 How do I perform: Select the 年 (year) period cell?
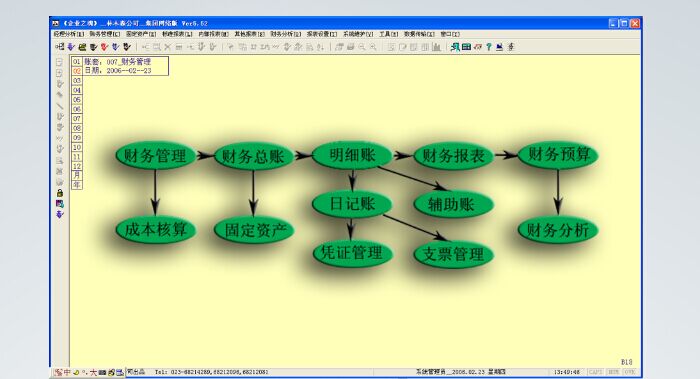click(x=77, y=185)
